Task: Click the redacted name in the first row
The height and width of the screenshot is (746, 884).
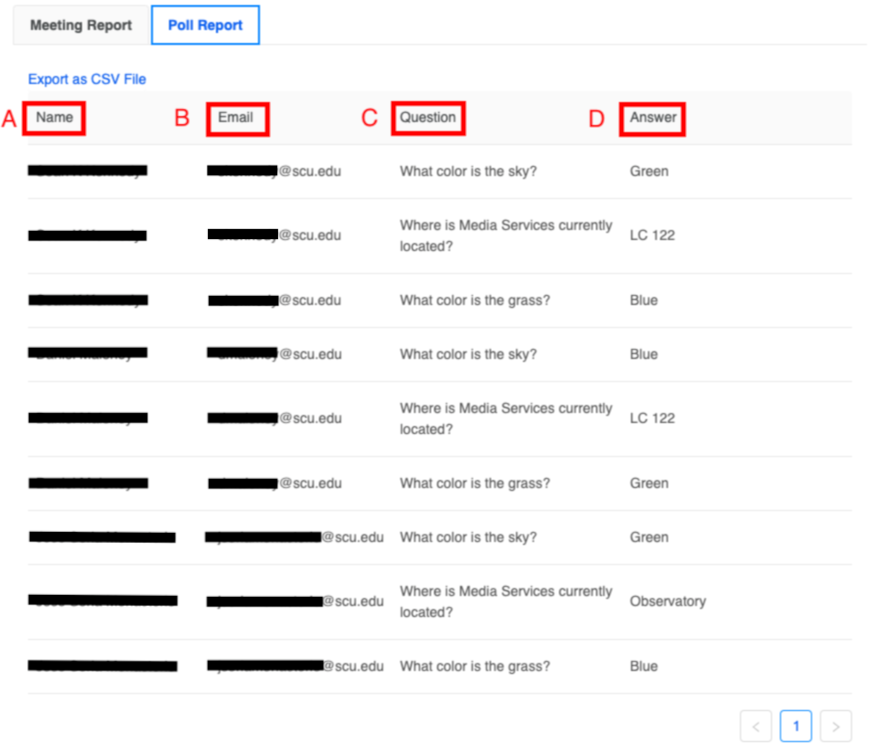Action: point(88,171)
